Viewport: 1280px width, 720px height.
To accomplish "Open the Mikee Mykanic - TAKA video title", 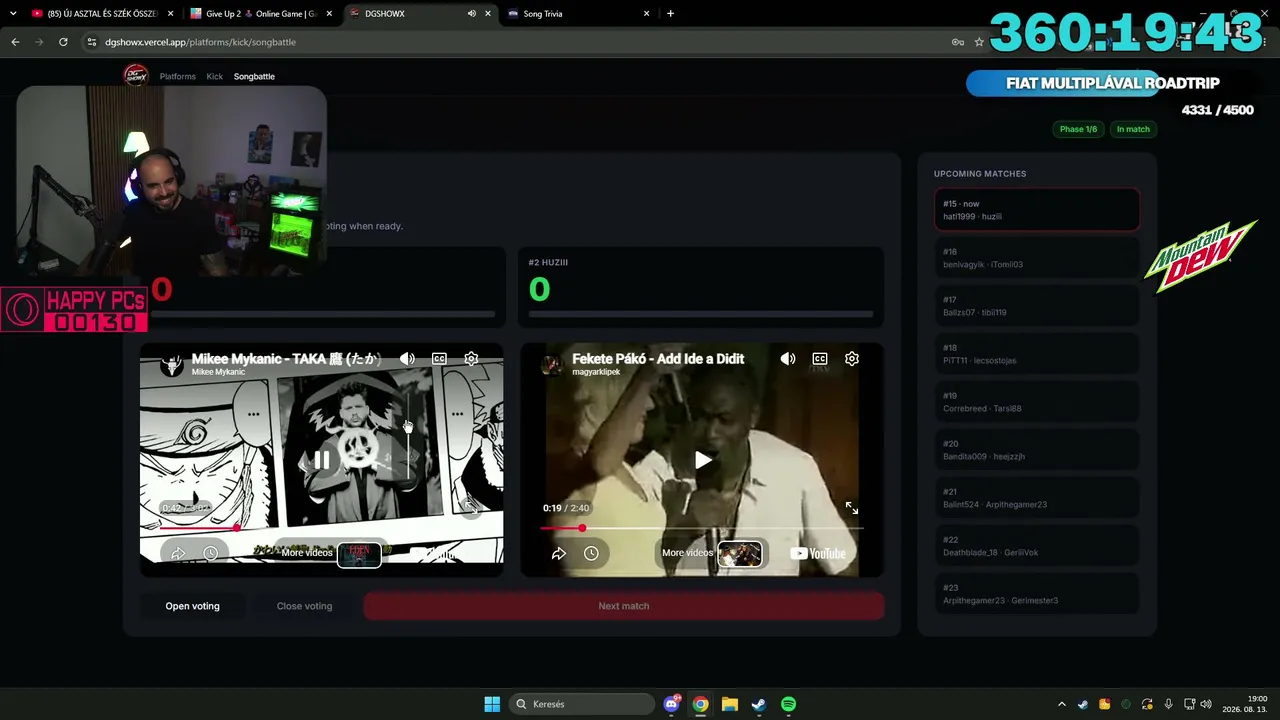I will tap(286, 358).
